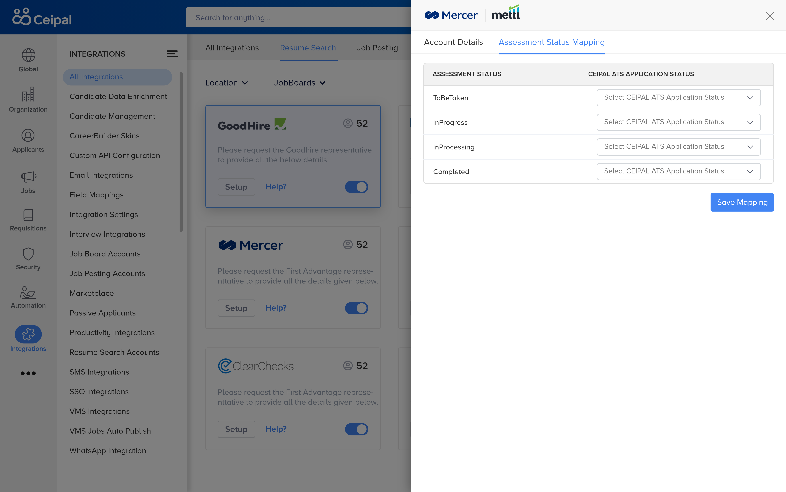The image size is (786, 492).
Task: Open Integration Settings menu item
Action: click(x=104, y=214)
